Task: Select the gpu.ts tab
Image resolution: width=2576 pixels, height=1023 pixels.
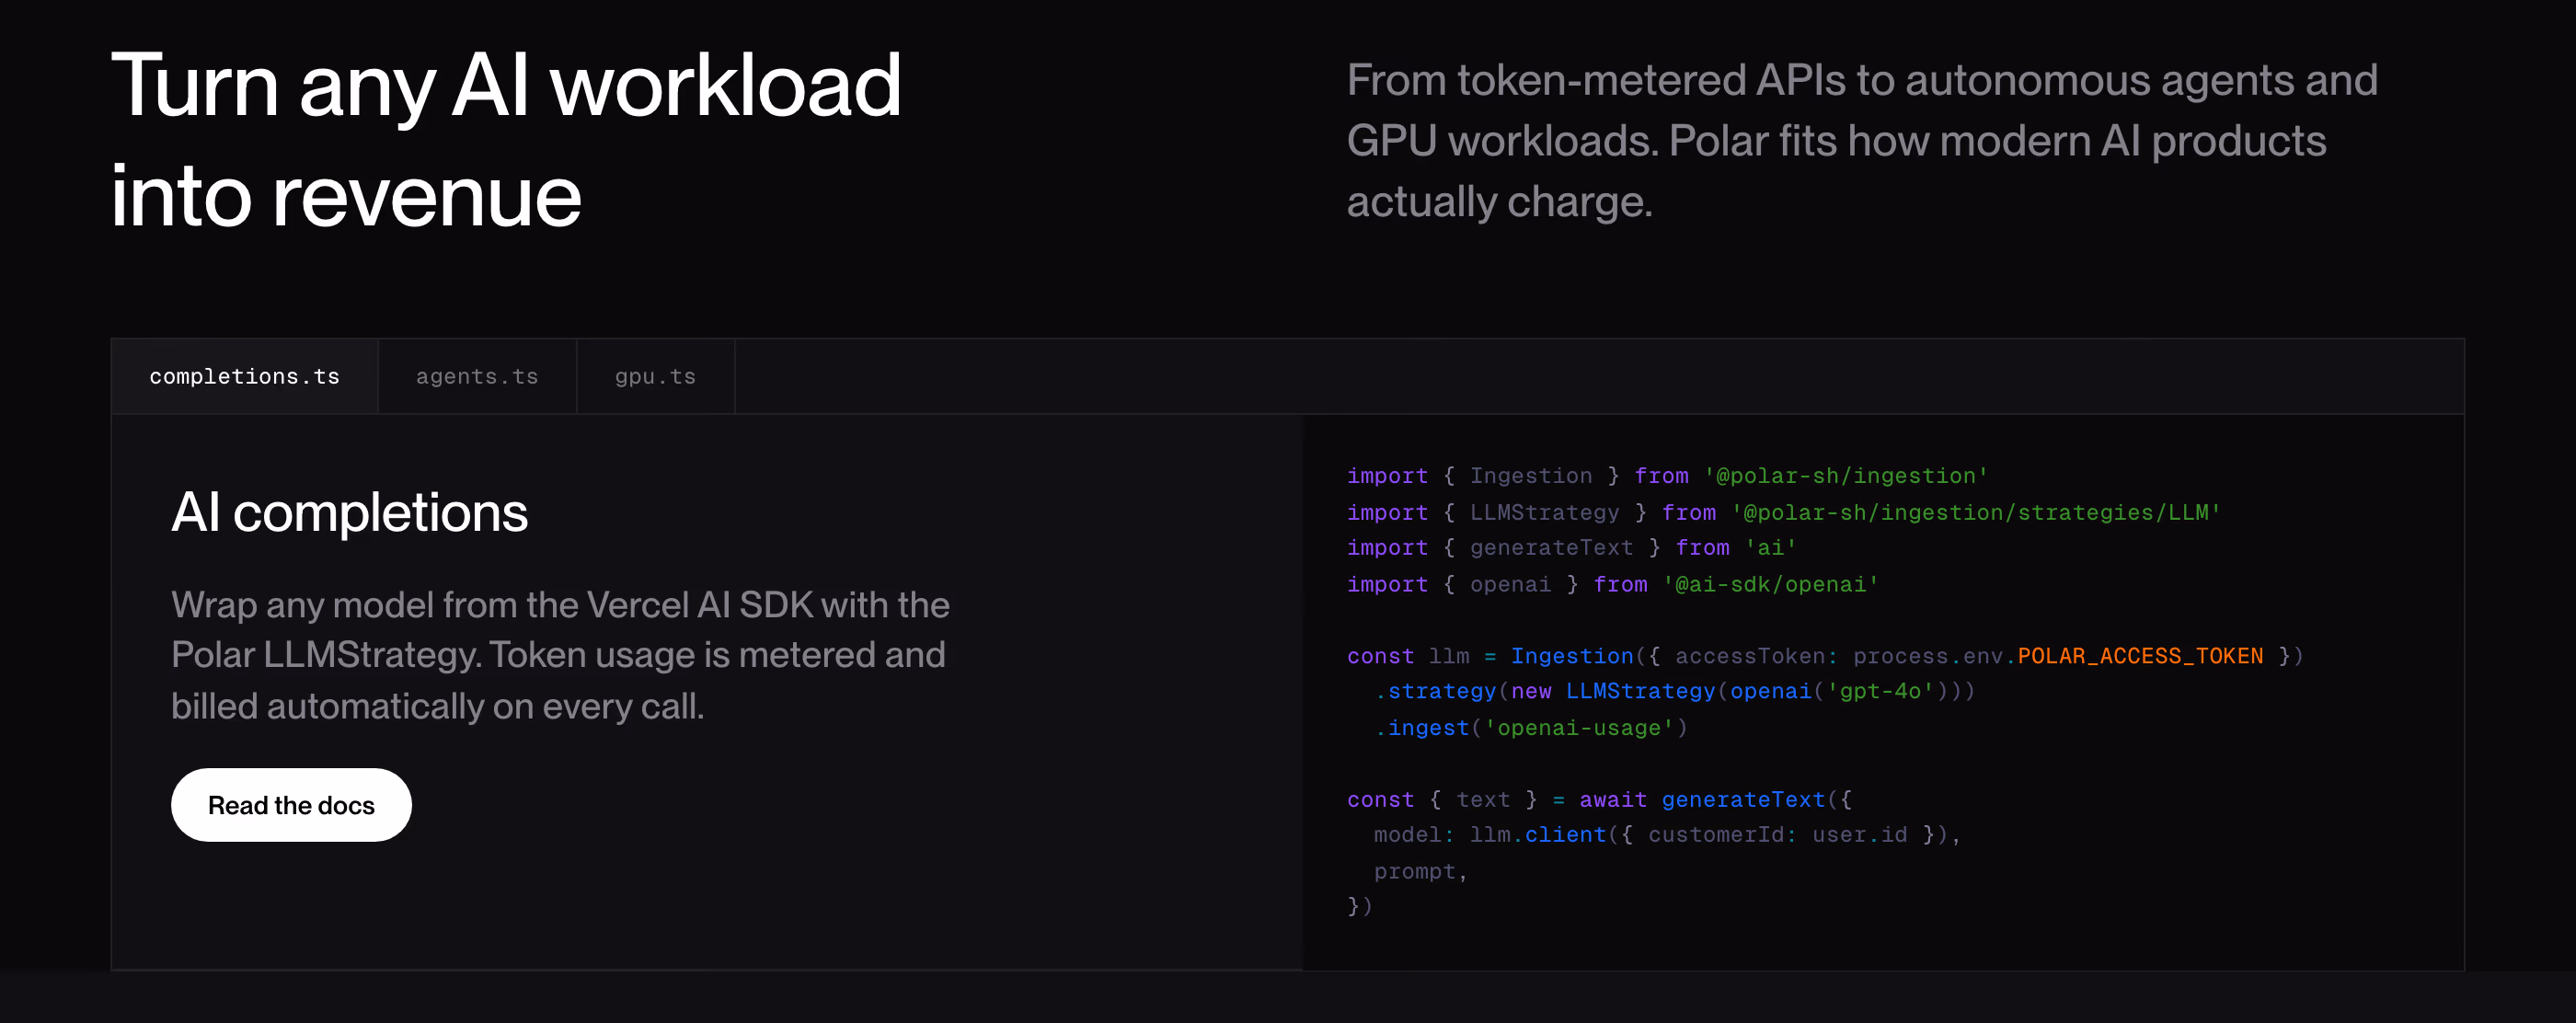Action: [x=655, y=376]
